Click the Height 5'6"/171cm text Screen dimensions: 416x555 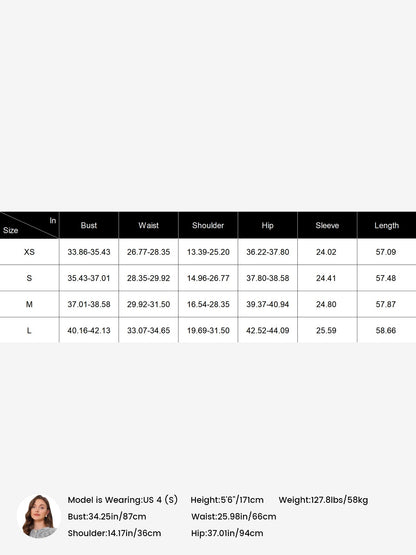(227, 500)
